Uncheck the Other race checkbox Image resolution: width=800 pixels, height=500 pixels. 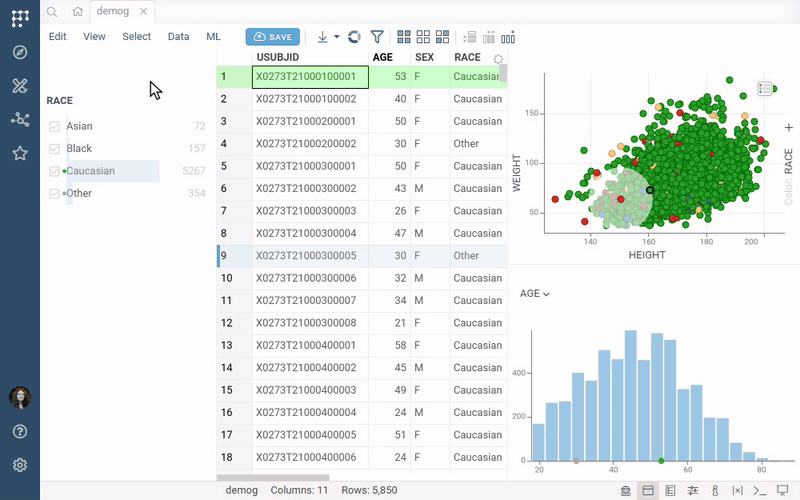(x=54, y=194)
